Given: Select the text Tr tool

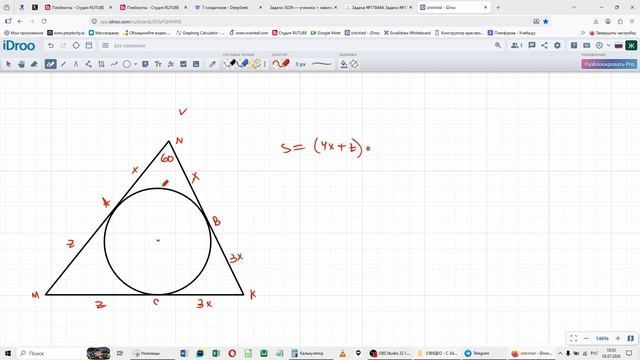Looking at the screenshot, I should pos(158,64).
